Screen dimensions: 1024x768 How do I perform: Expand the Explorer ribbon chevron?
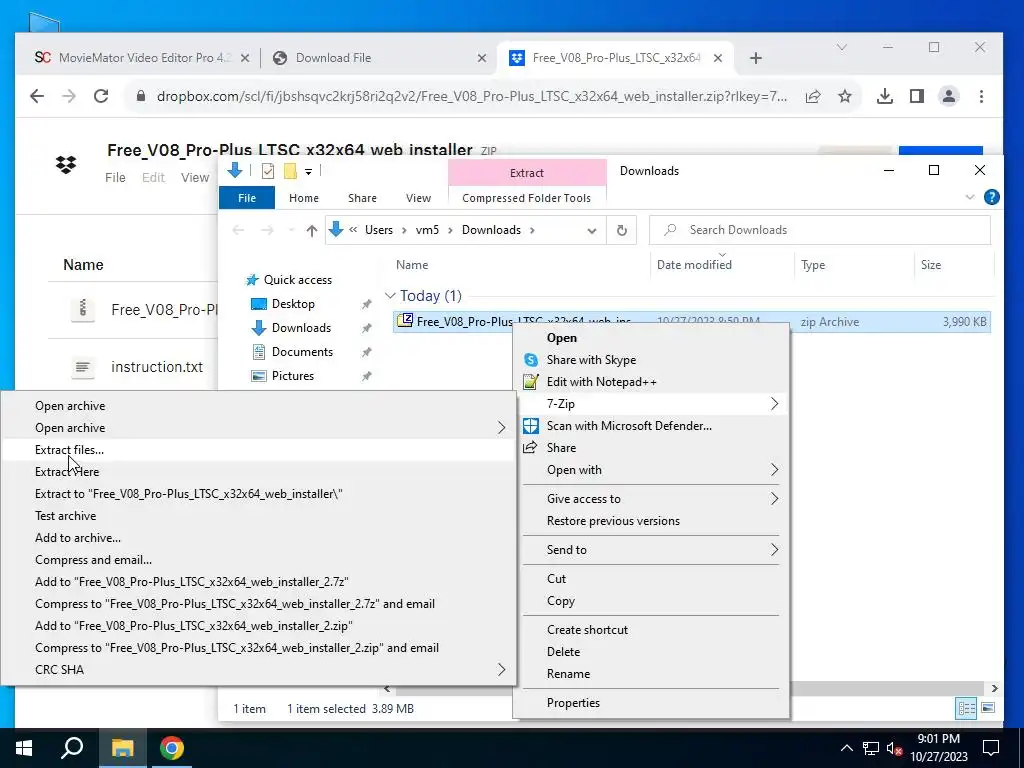coord(970,197)
